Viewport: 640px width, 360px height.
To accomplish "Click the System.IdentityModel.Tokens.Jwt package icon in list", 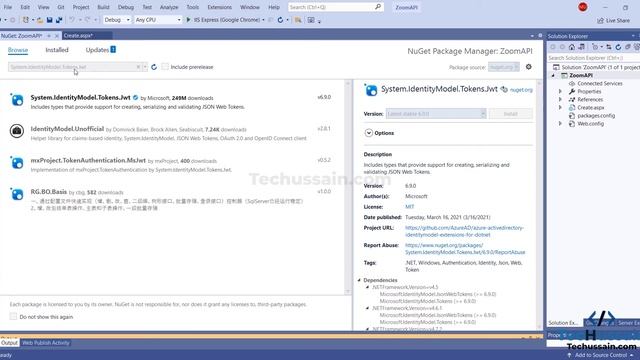I will (17, 100).
